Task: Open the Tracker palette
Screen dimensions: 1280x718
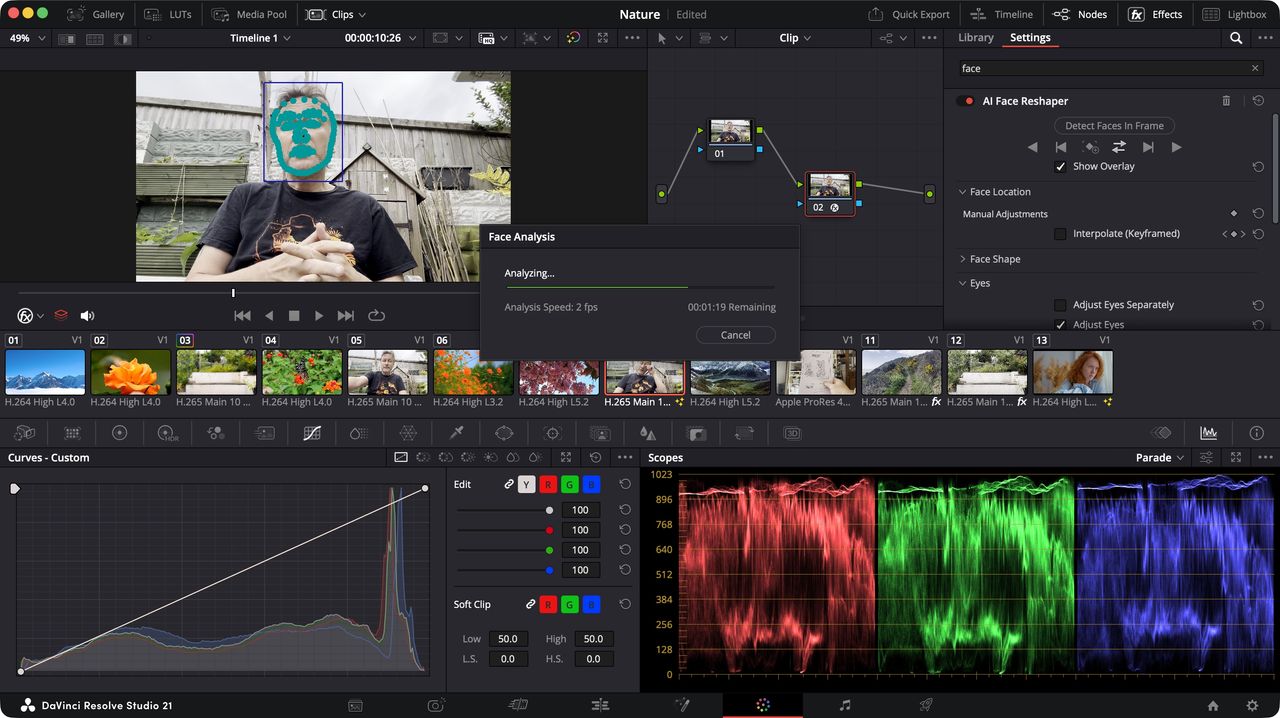Action: click(552, 433)
